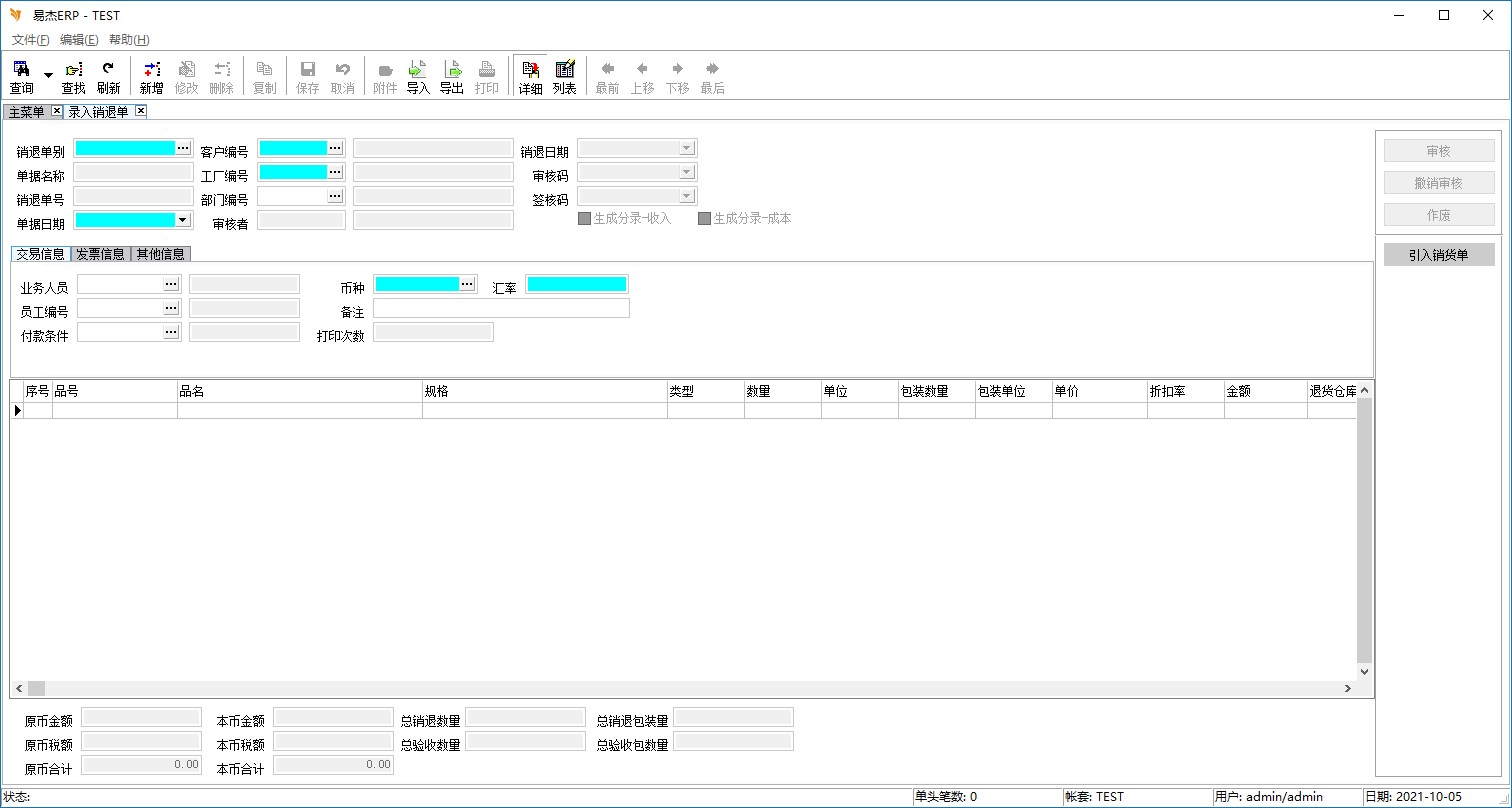Open the 销退单别 lookup button

pyautogui.click(x=183, y=148)
